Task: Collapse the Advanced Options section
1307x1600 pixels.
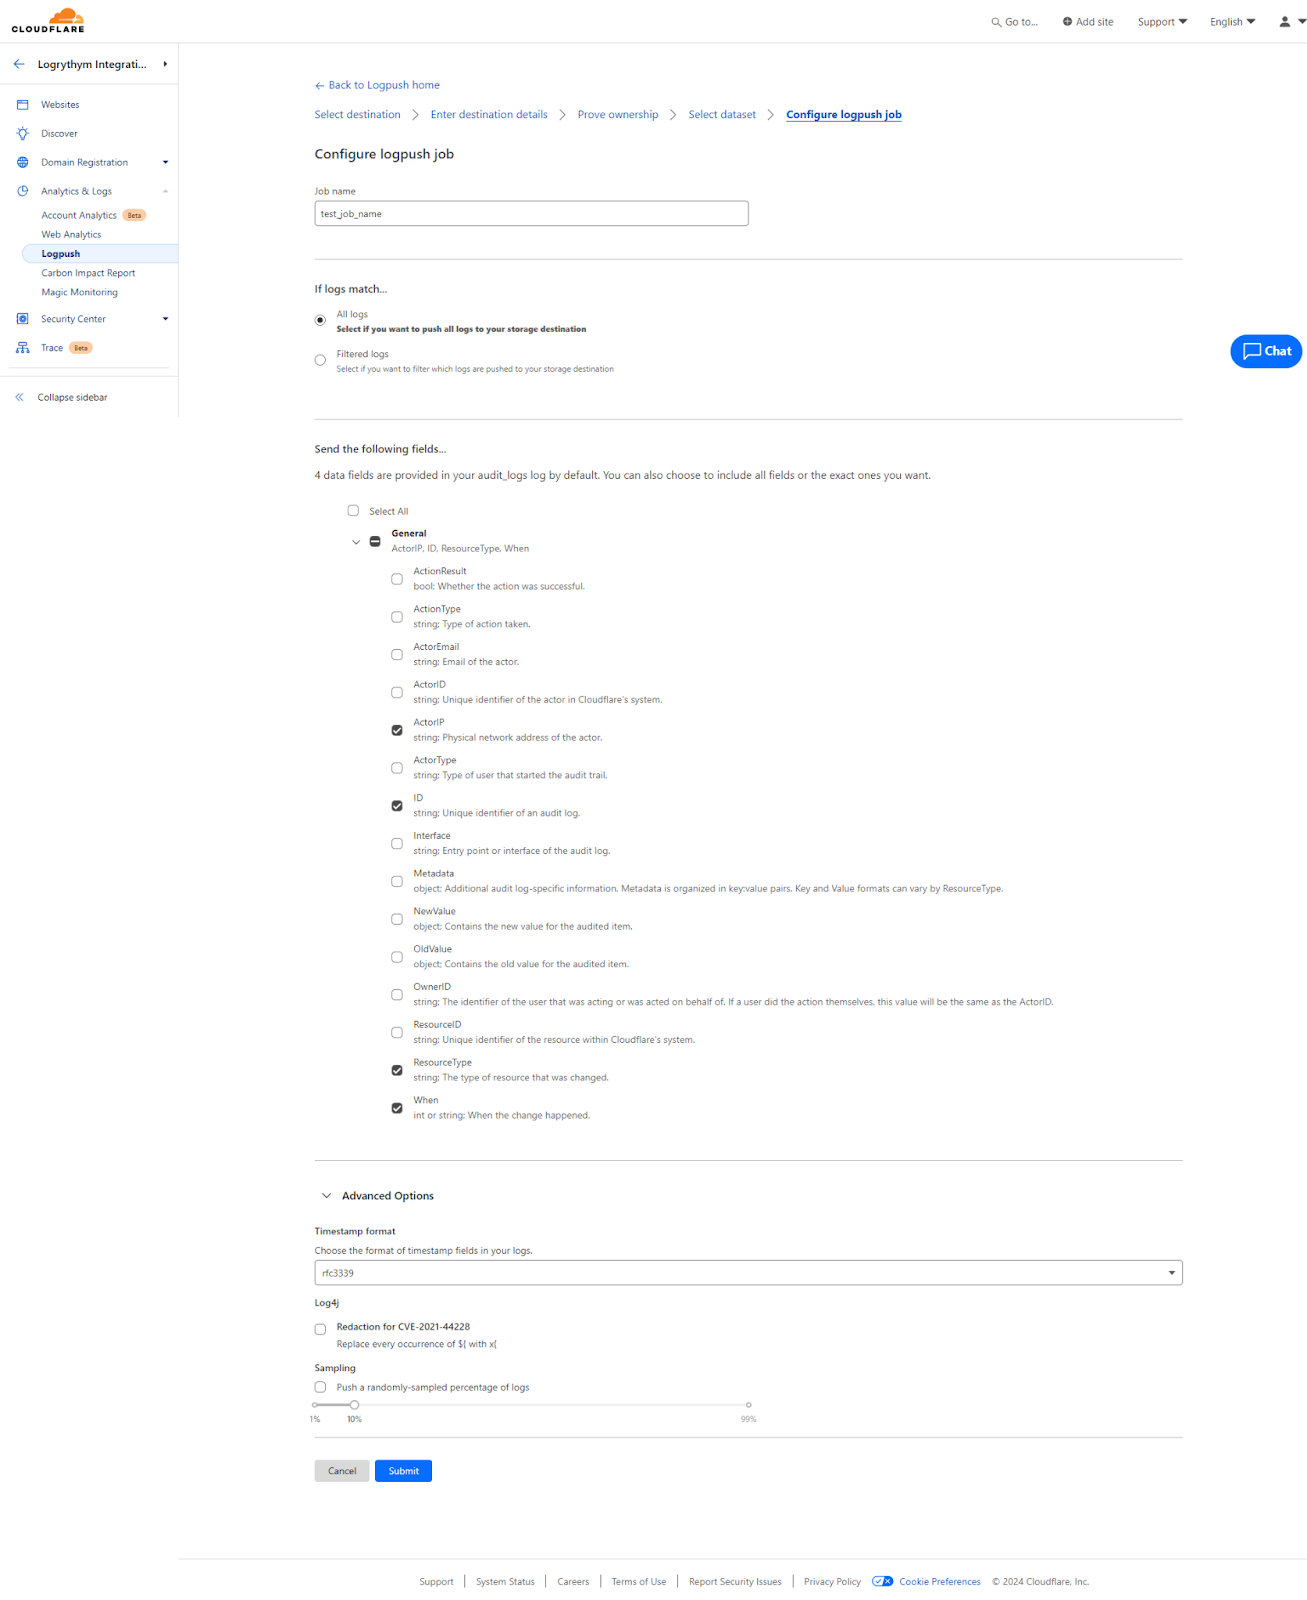Action: point(326,1196)
